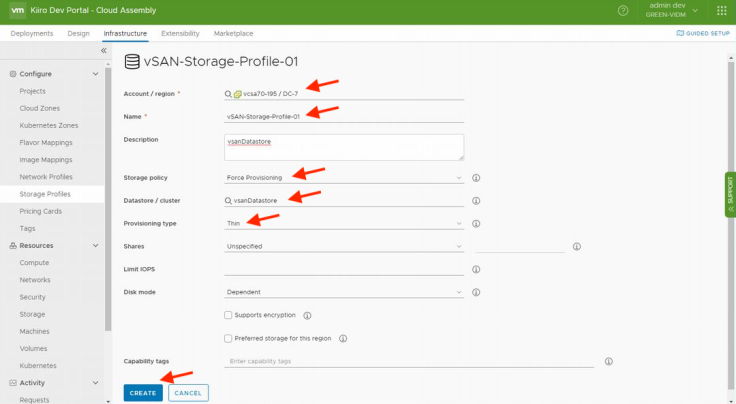
Task: Click search icon in Account / region field
Action: [228, 94]
